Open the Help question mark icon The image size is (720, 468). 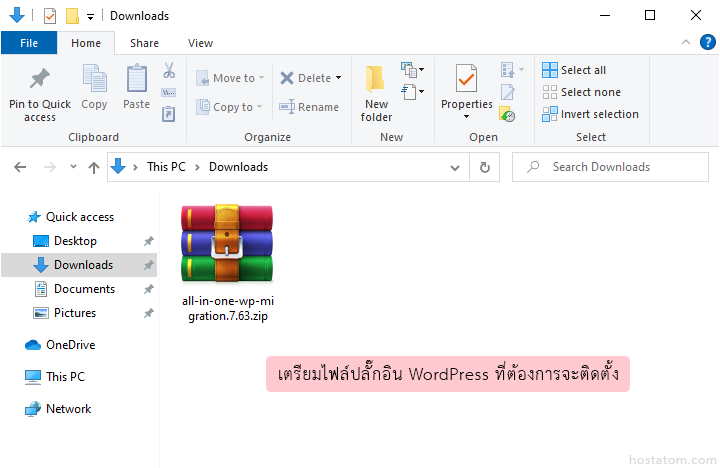click(x=706, y=43)
